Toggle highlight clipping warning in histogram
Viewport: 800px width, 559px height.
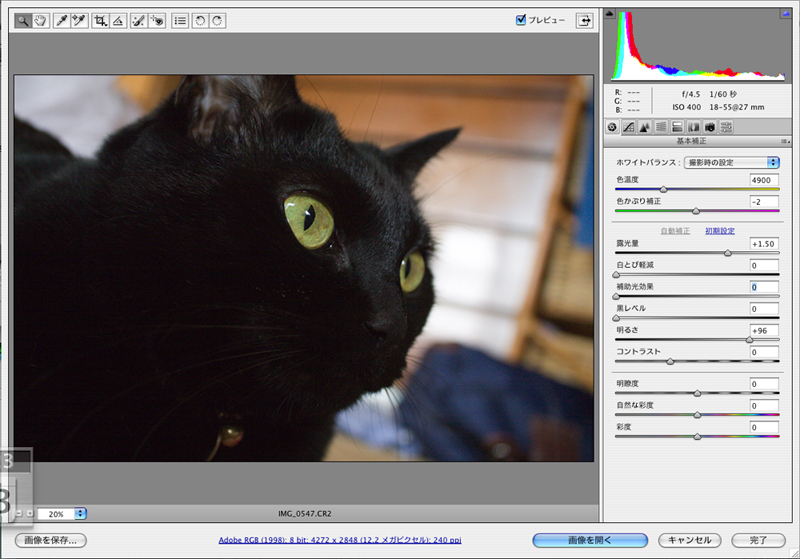(786, 14)
